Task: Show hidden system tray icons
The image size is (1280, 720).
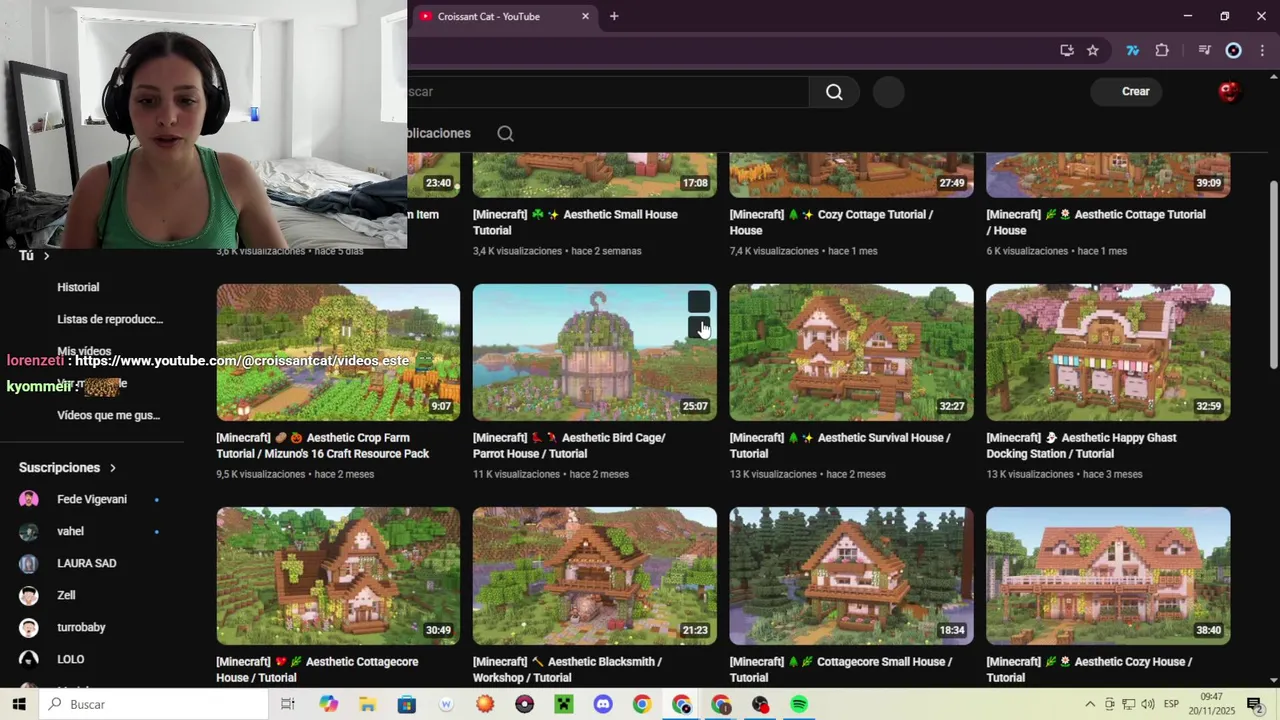Action: click(x=1090, y=704)
